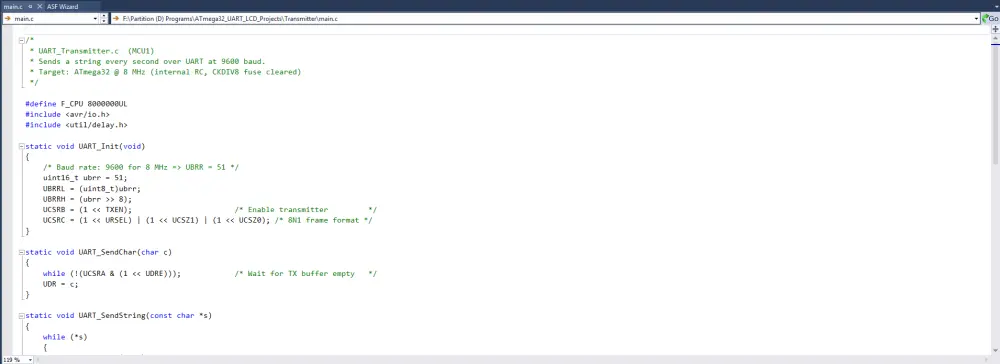Collapse the UART_Init function

(x=22, y=146)
